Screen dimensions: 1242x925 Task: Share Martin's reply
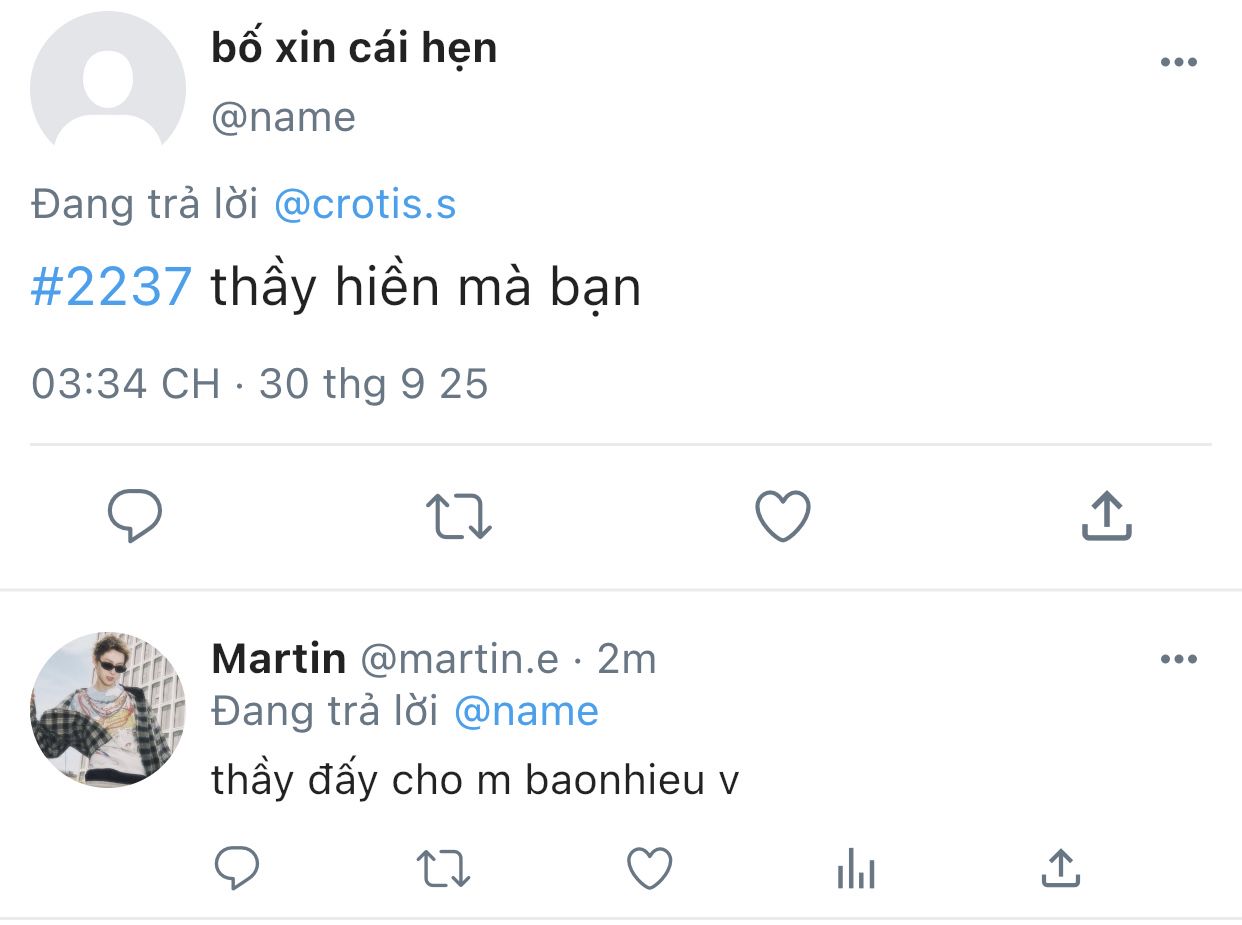[x=1061, y=868]
